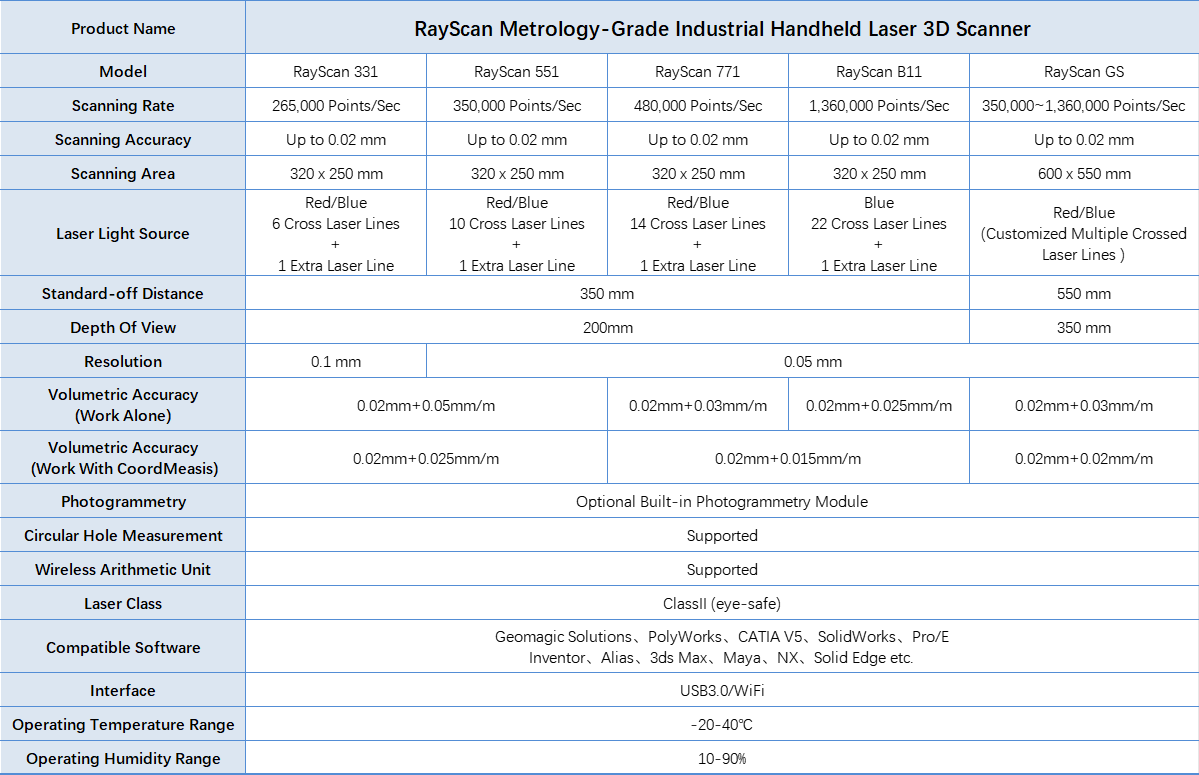Image resolution: width=1199 pixels, height=775 pixels.
Task: Select the 'RayScan GS' model cell
Action: 1084,71
